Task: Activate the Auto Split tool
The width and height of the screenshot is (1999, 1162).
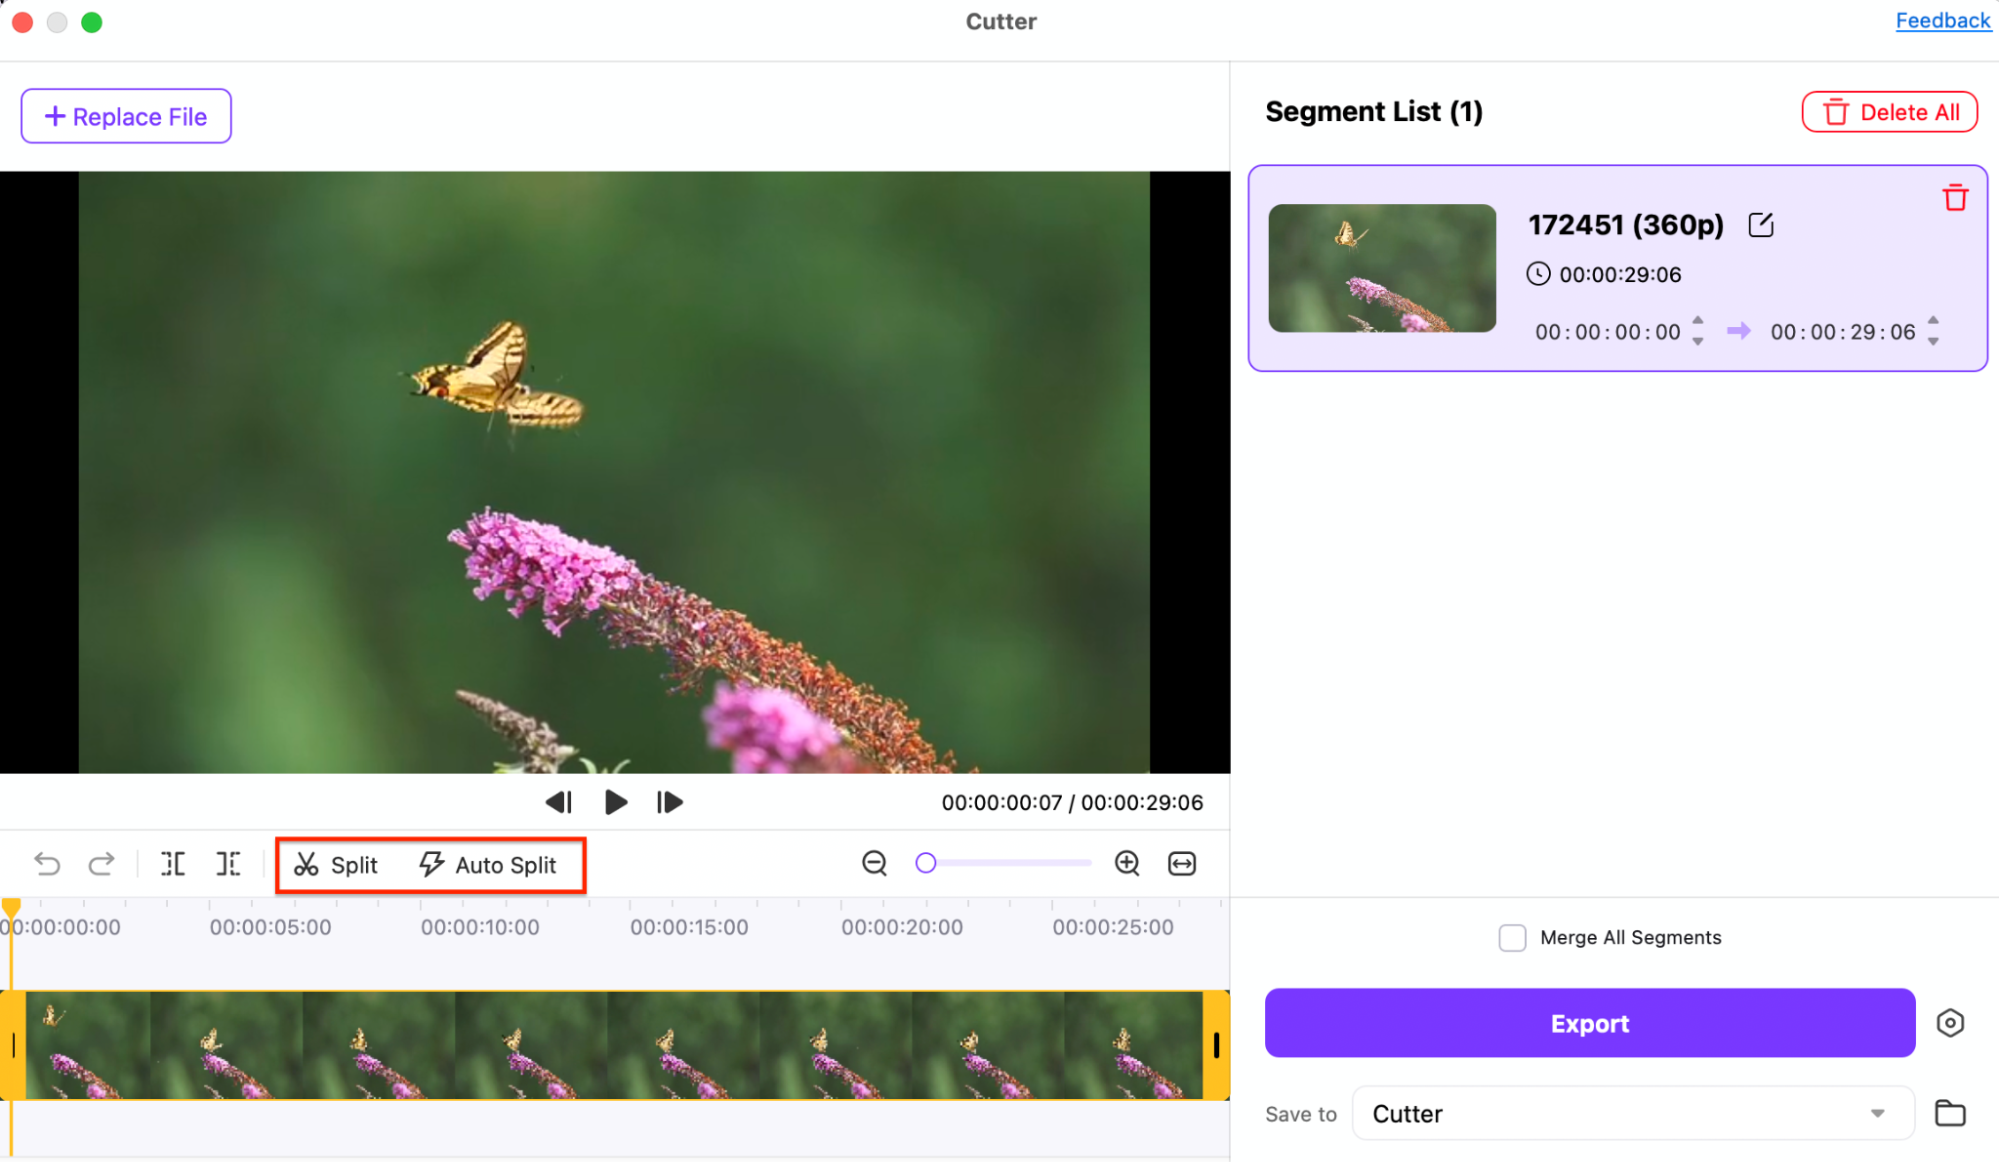Action: 488,865
